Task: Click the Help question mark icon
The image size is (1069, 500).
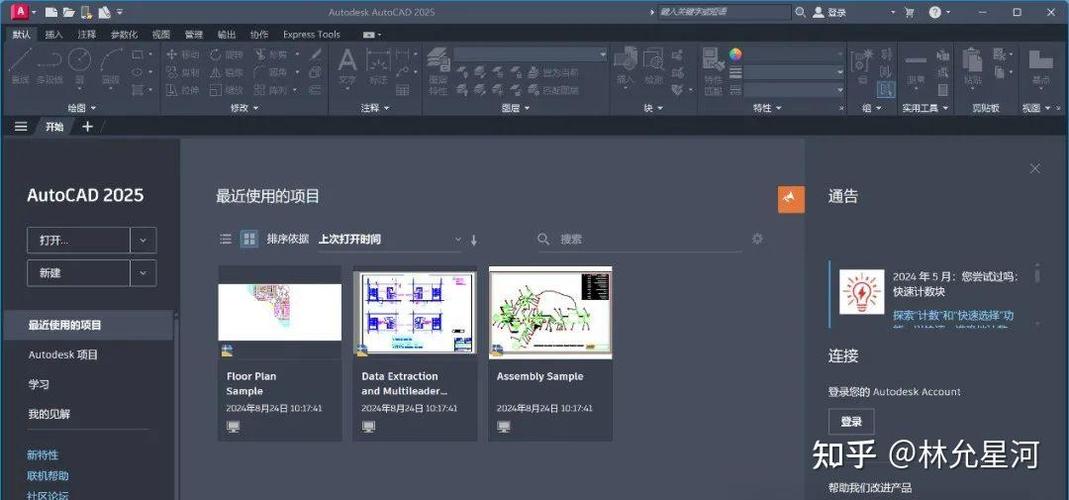Action: [x=935, y=12]
